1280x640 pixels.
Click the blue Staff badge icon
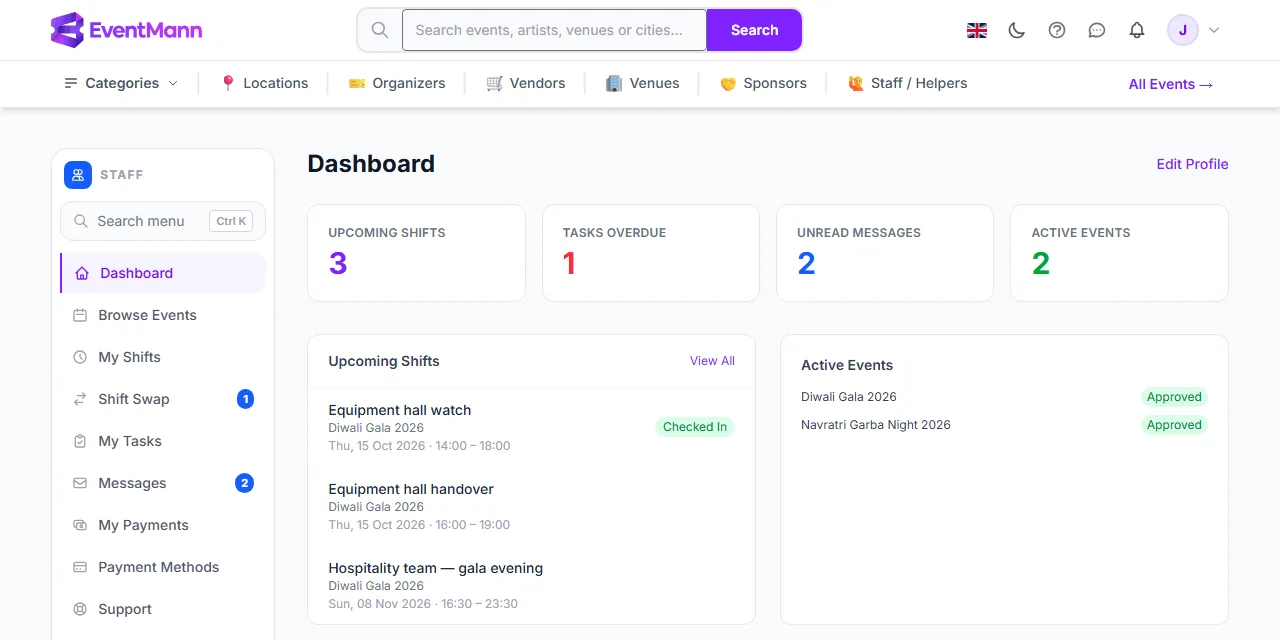[x=78, y=175]
